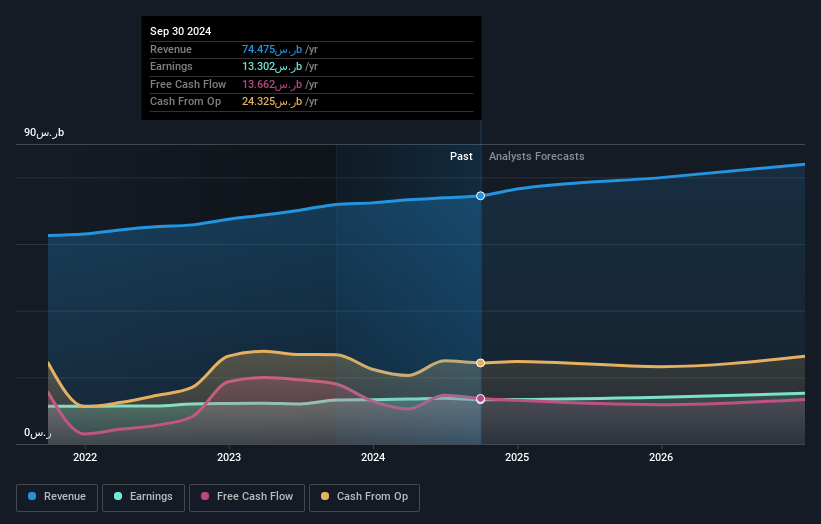The image size is (821, 524).
Task: Click the Earnings row label in tooltip
Action: point(171,66)
